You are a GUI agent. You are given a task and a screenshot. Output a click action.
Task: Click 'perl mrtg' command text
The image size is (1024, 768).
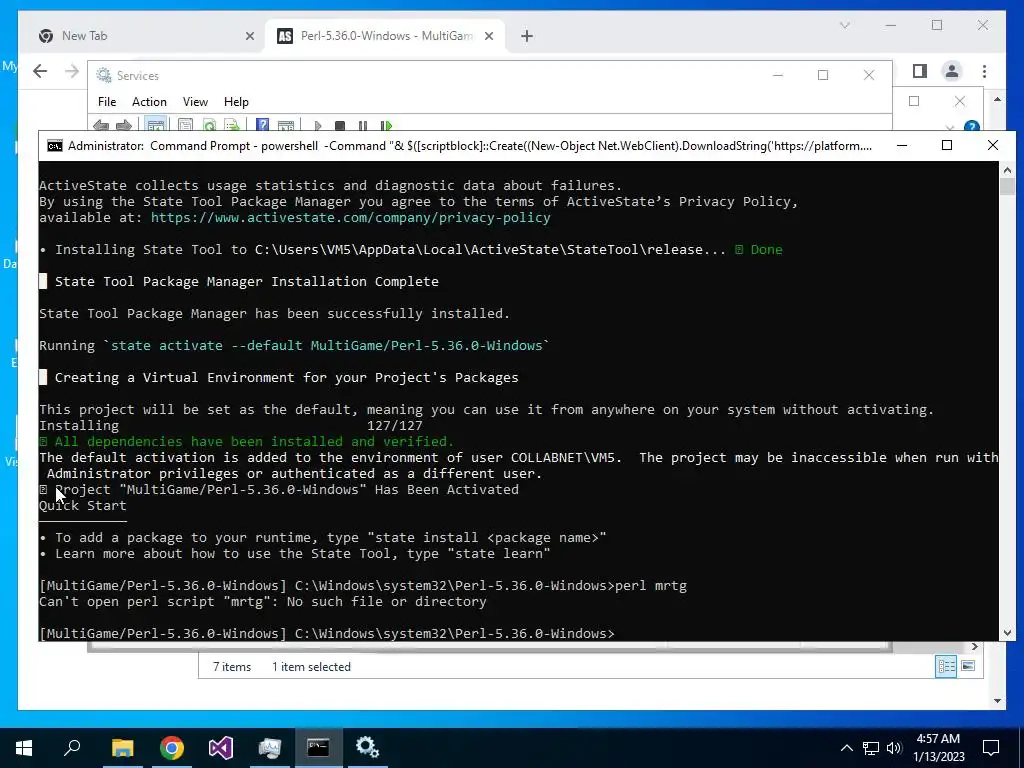(651, 586)
